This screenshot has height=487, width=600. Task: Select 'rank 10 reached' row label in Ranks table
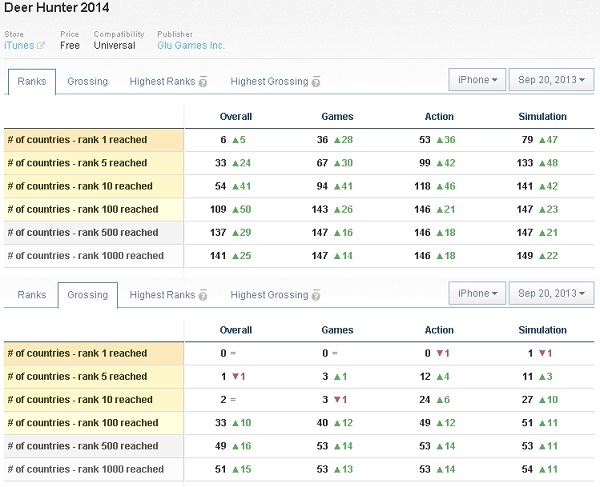click(94, 186)
